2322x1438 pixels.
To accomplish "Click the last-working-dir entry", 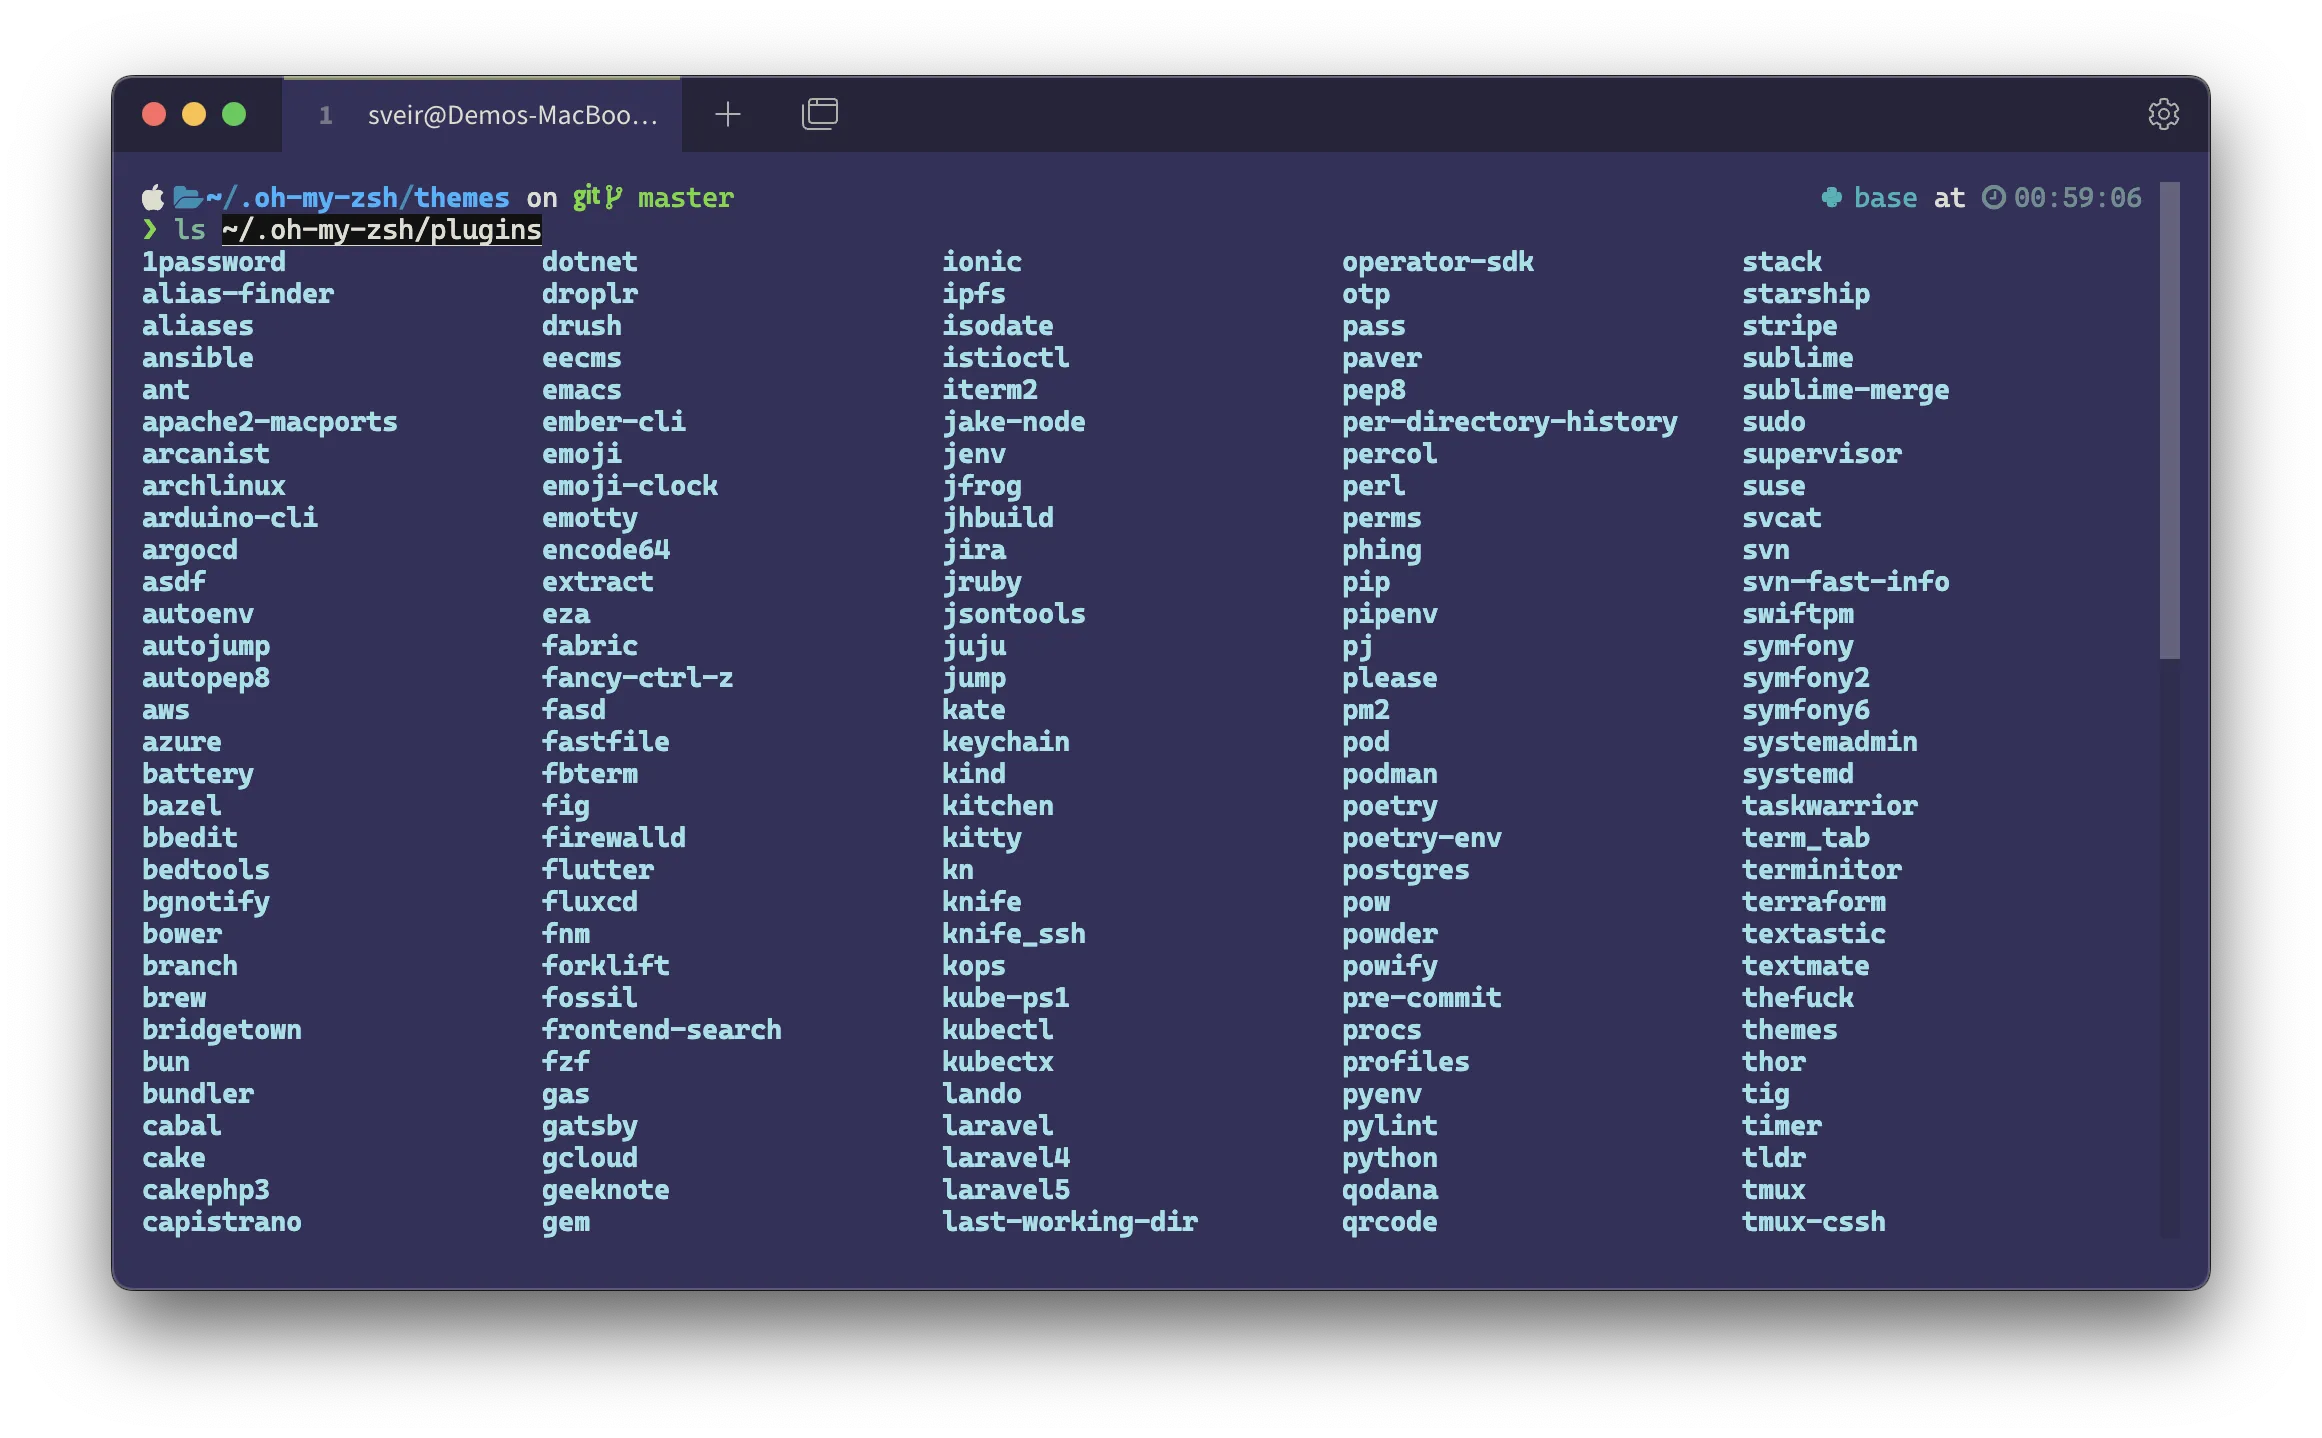I will tap(1070, 1221).
